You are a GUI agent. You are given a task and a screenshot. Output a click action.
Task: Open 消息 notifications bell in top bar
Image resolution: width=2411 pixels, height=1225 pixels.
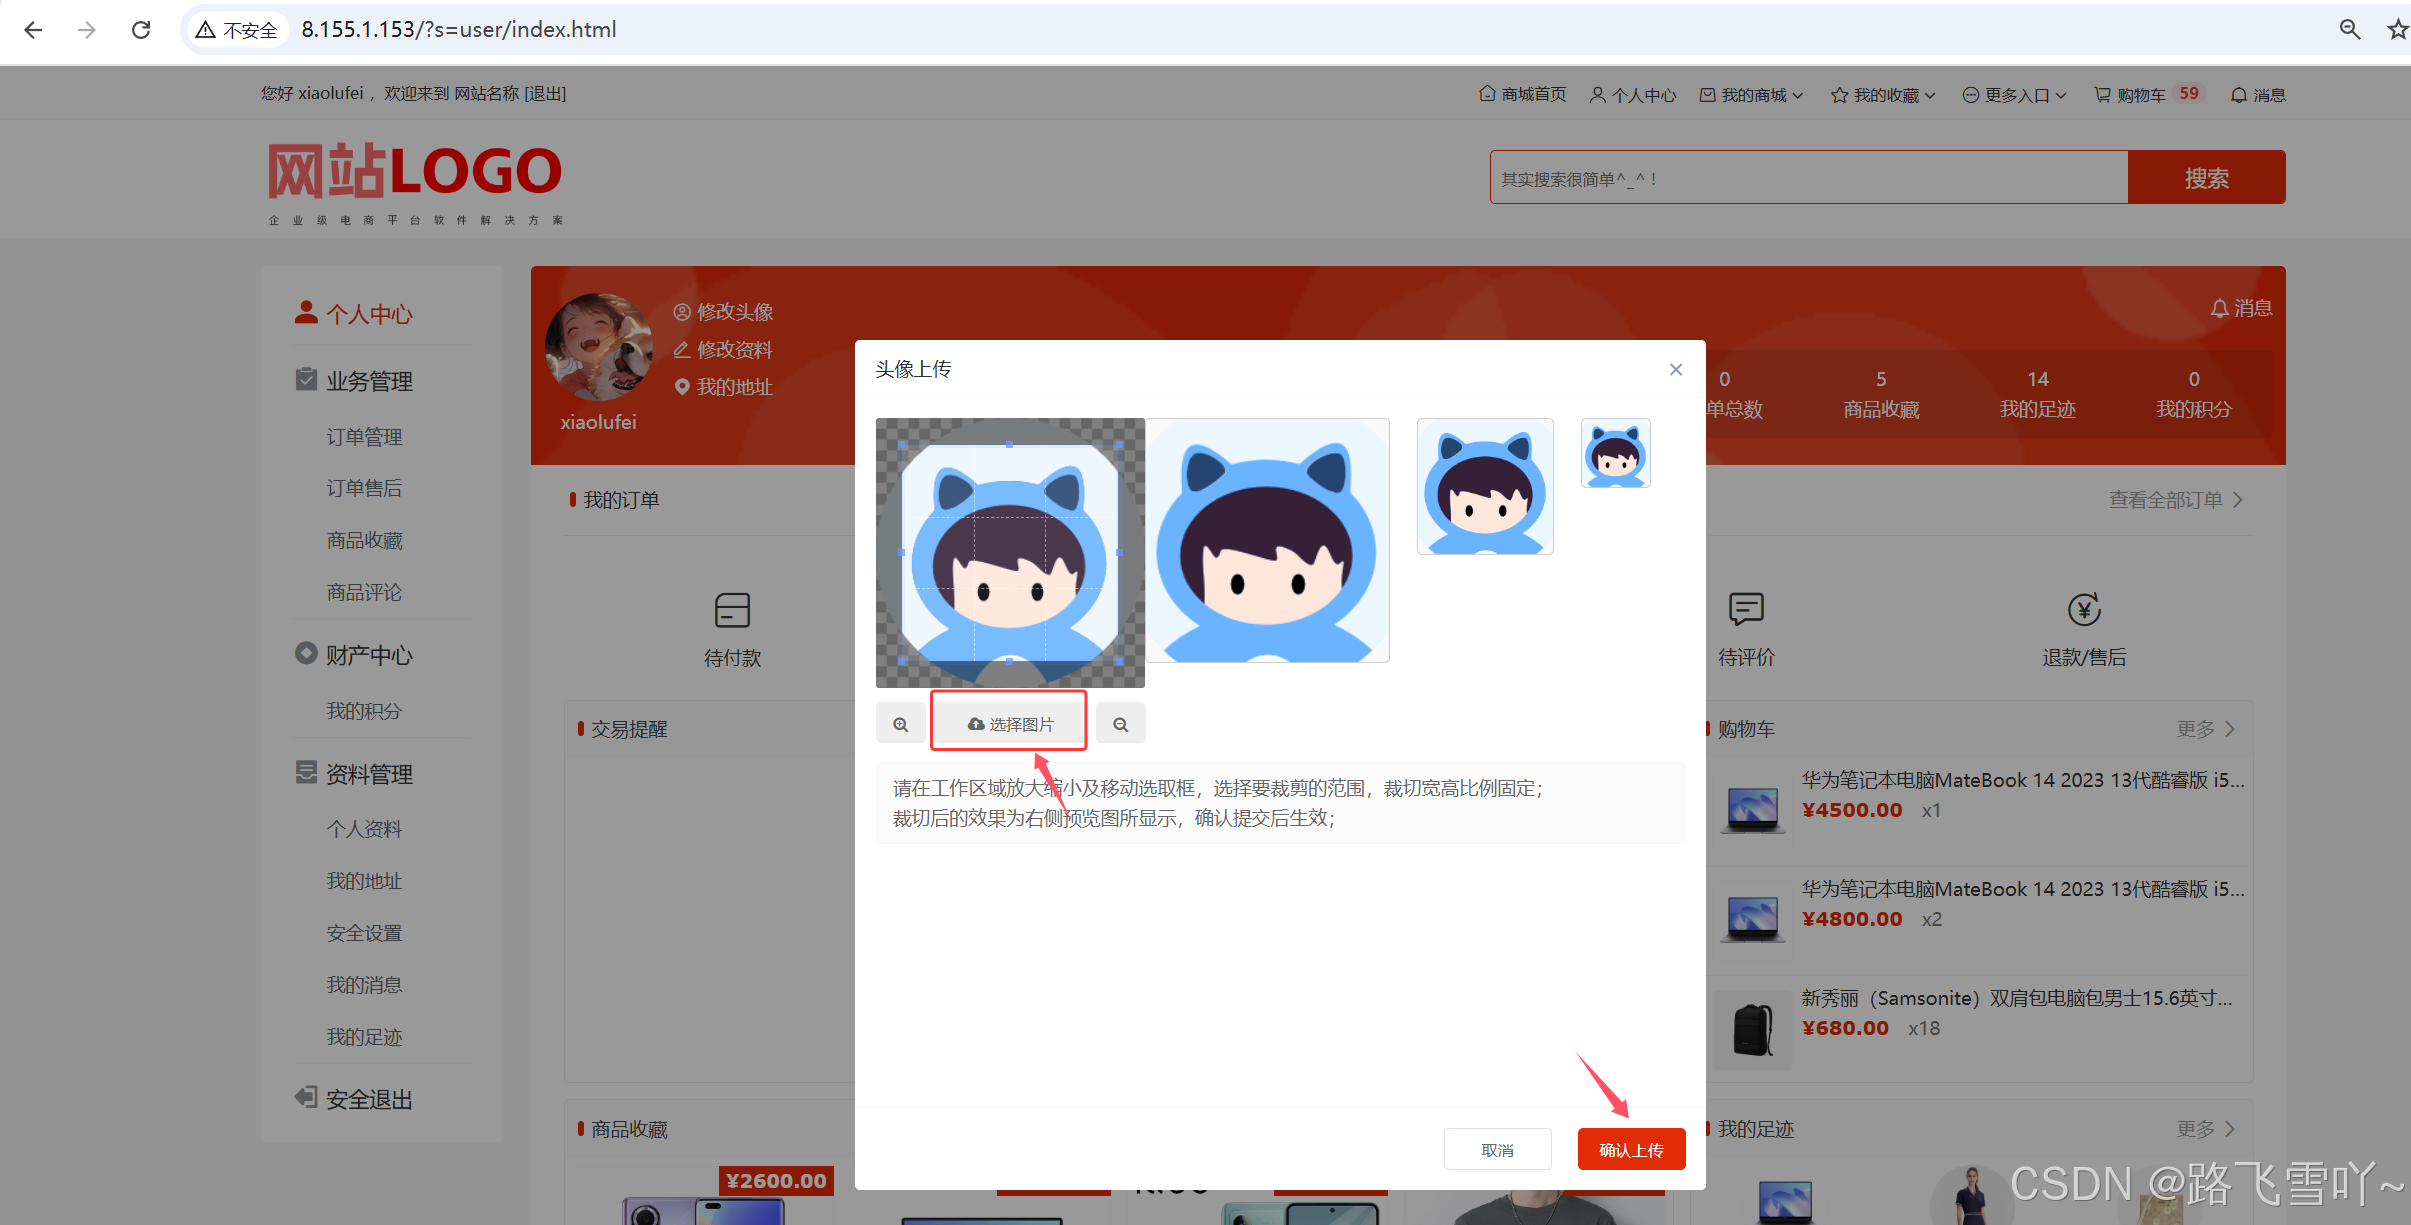pyautogui.click(x=2258, y=95)
